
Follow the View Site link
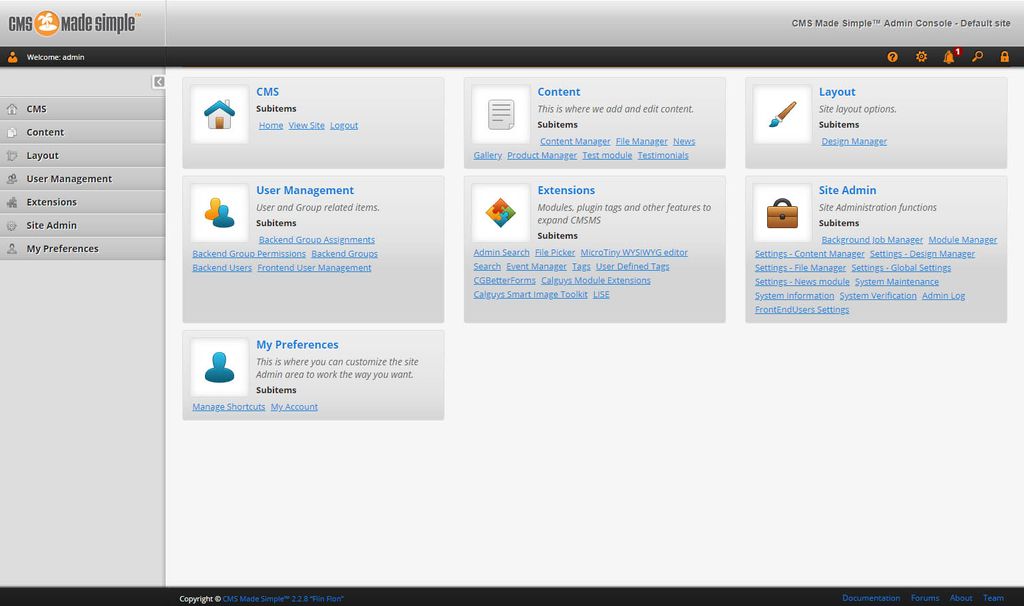click(x=306, y=125)
